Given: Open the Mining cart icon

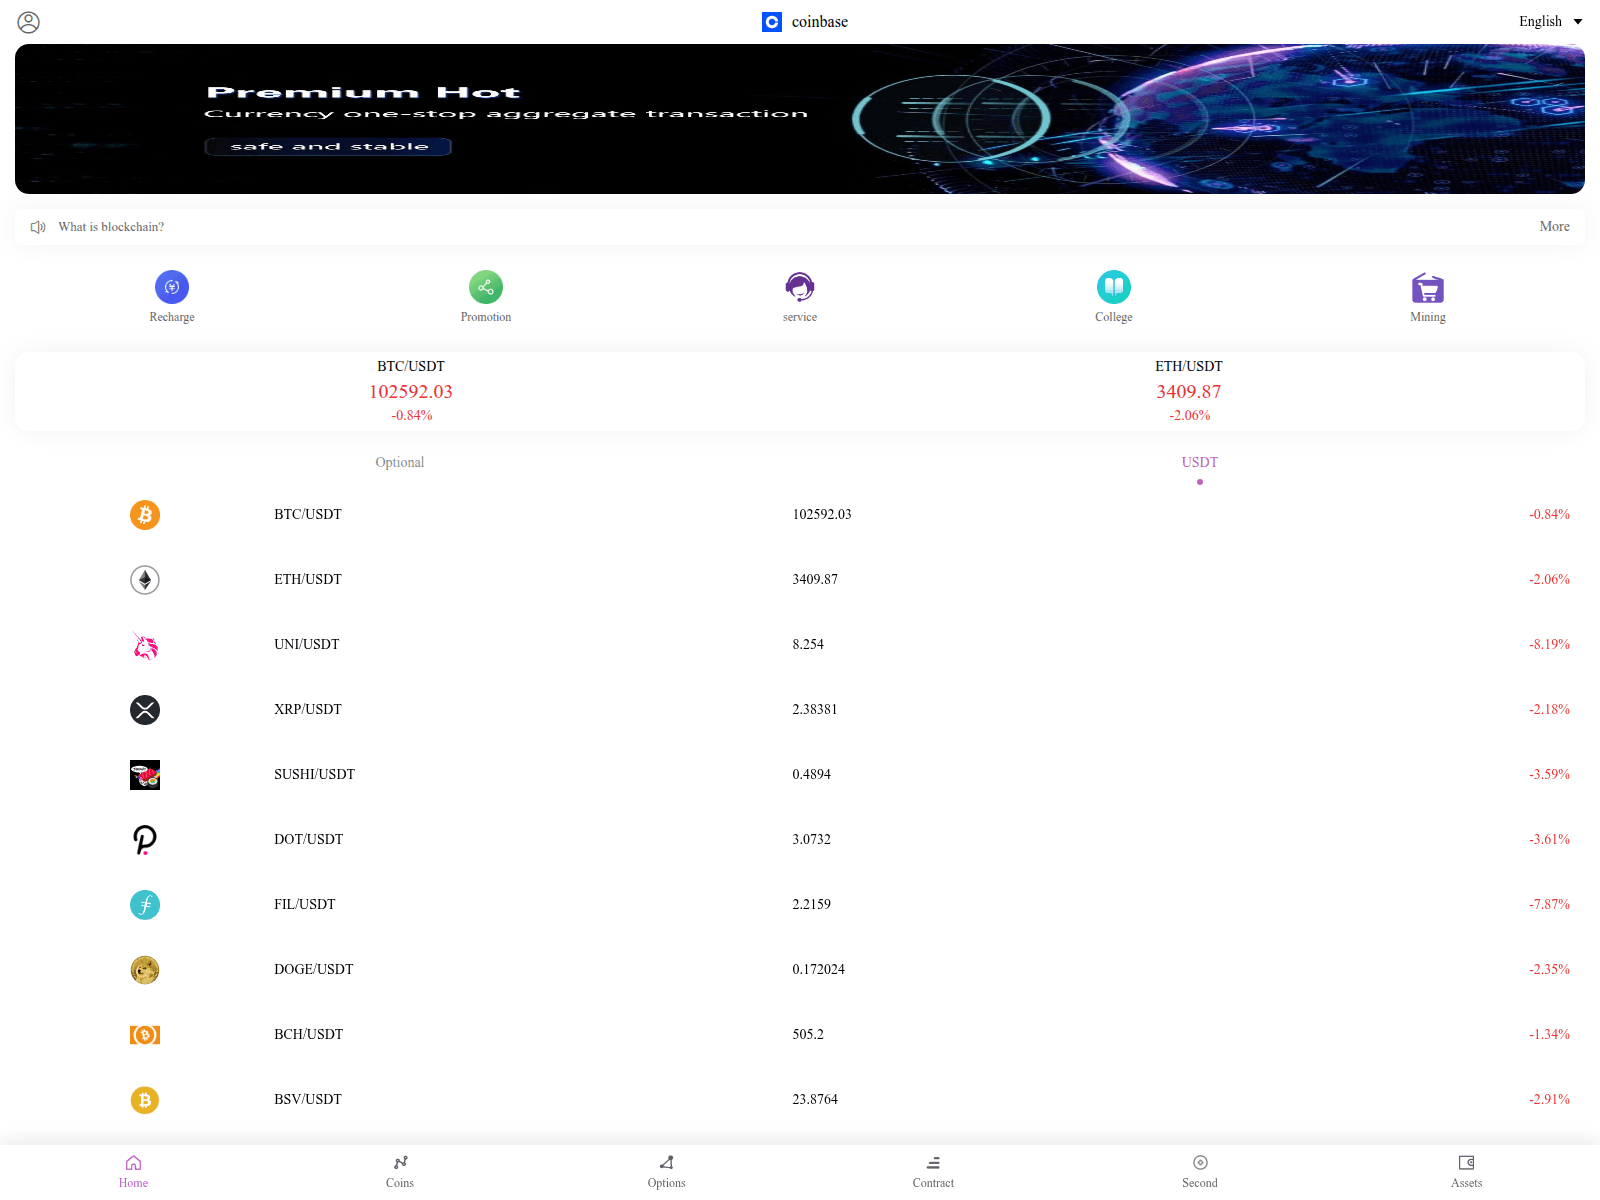Looking at the screenshot, I should click(x=1428, y=287).
